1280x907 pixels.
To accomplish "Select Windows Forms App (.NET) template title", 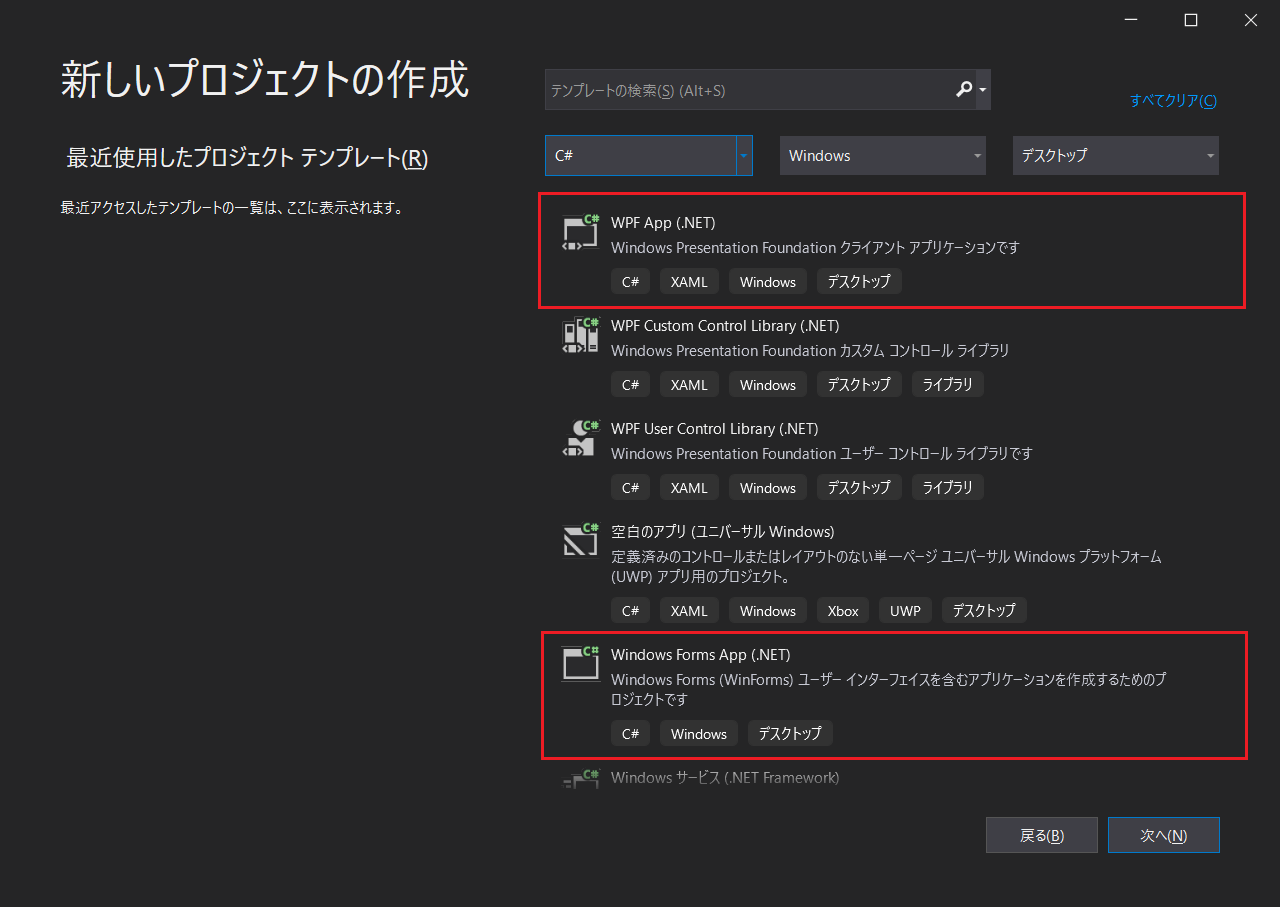I will (700, 655).
